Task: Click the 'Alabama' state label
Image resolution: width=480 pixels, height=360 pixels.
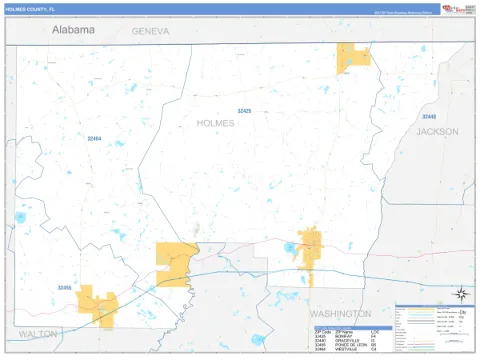Action: (73, 30)
